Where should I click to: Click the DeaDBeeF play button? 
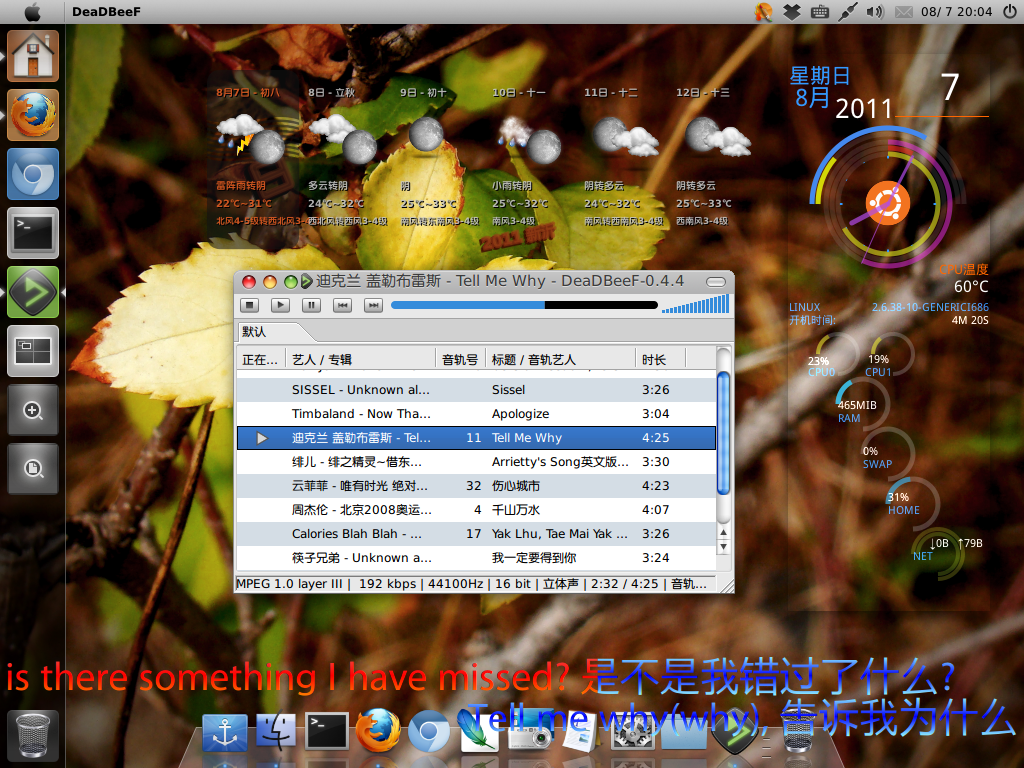coord(280,305)
